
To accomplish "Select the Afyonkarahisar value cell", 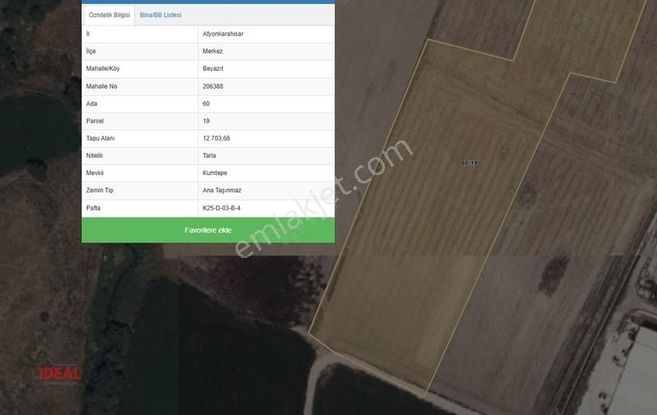I will [223, 34].
